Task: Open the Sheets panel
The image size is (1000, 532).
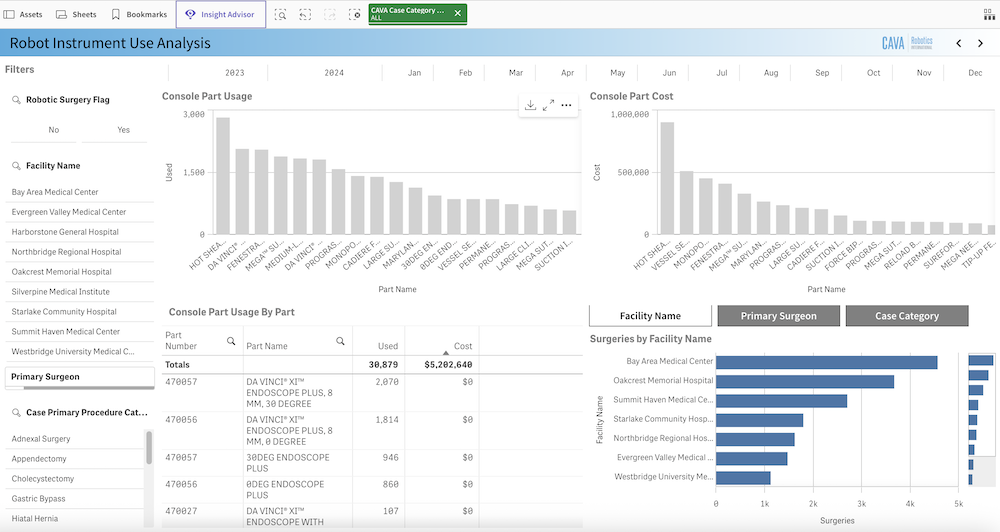Action: [76, 15]
